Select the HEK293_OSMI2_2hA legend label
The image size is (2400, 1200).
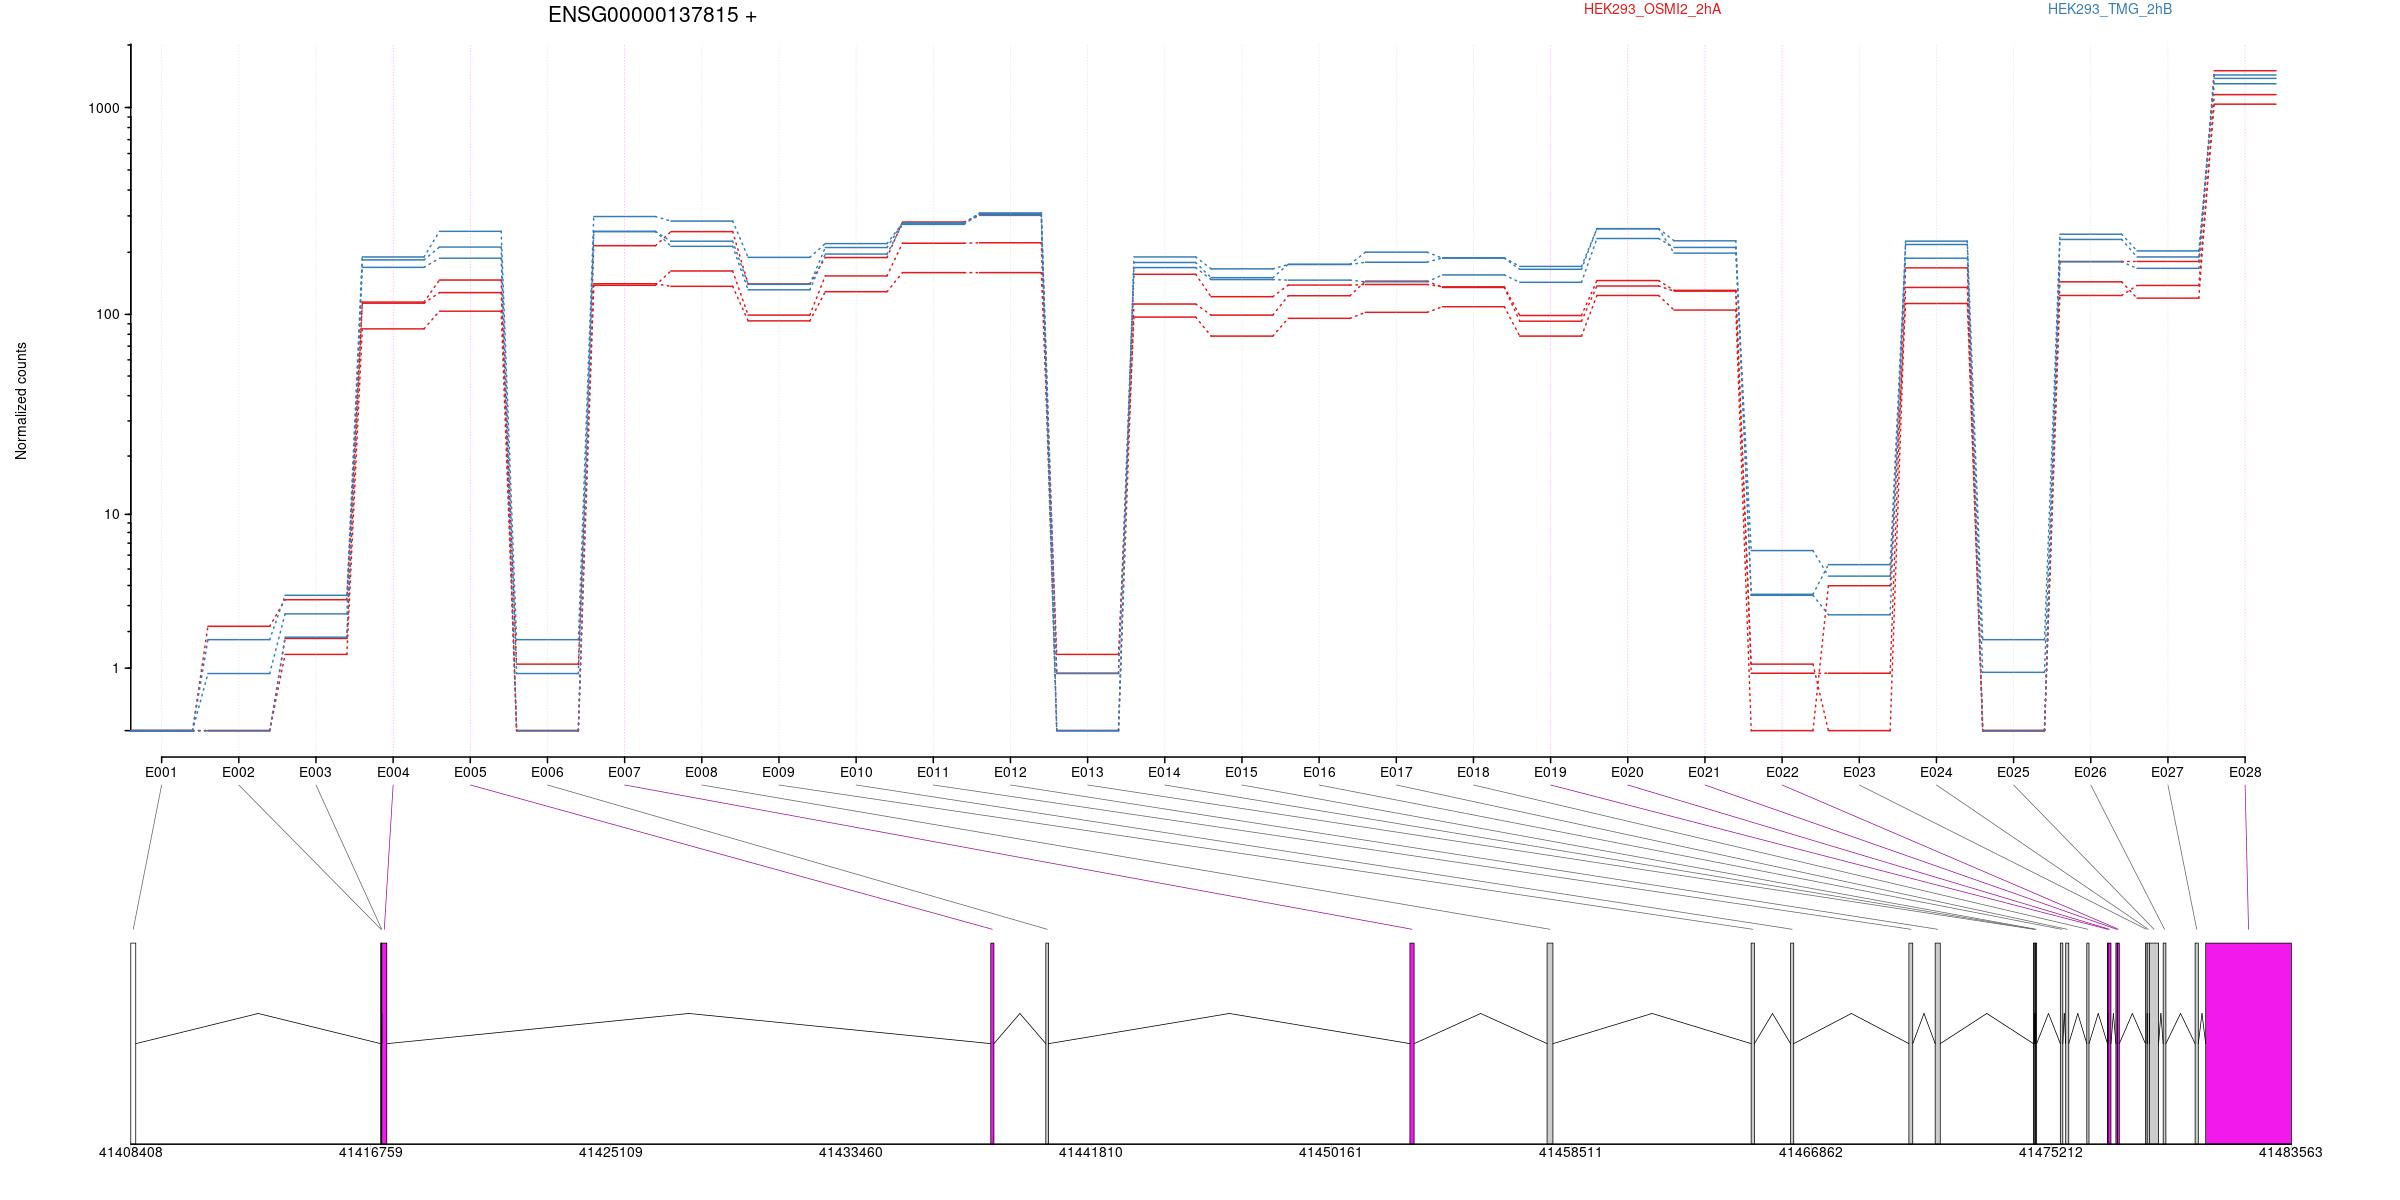[1652, 9]
